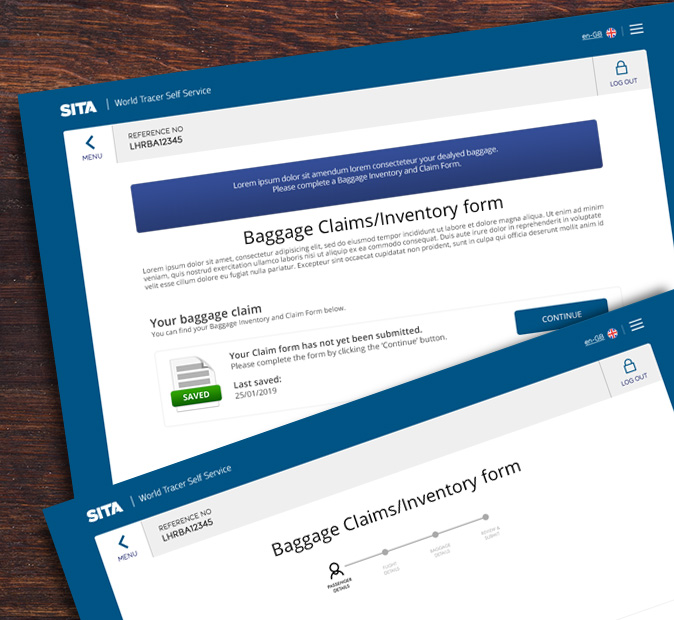The height and width of the screenshot is (620, 674).
Task: Click the LOG OUT padlock on the lower screen
Action: point(629,366)
